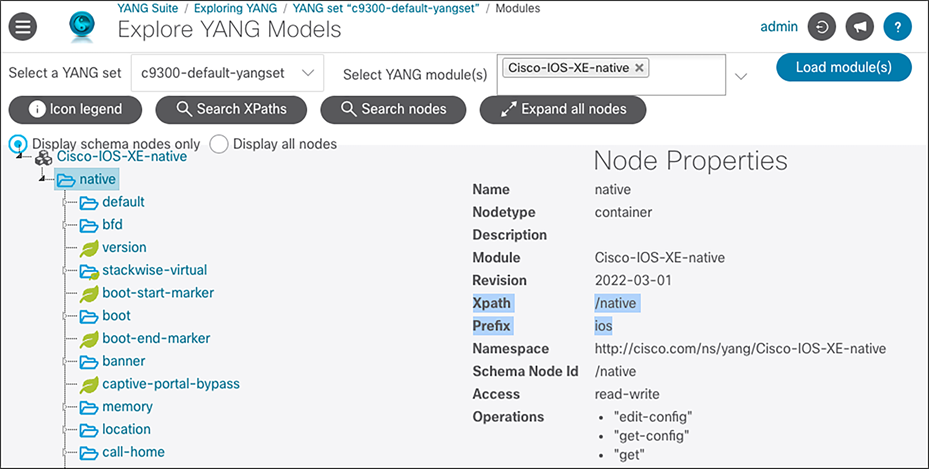Open the Icon legend

pyautogui.click(x=75, y=110)
